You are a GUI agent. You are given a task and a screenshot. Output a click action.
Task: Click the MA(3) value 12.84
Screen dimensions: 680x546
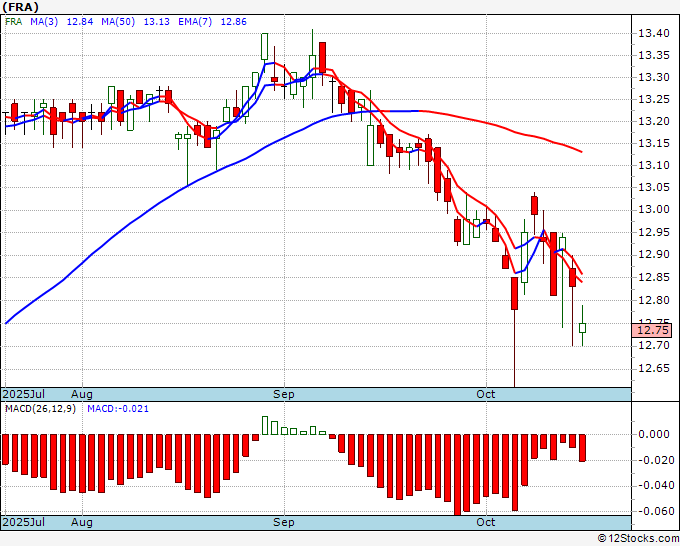coord(80,22)
